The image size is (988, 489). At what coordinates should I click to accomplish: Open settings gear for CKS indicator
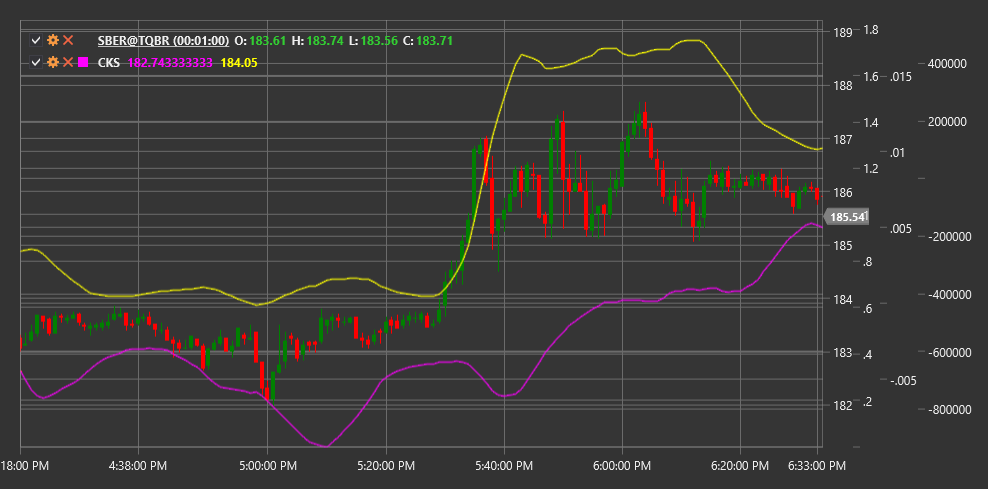click(x=53, y=62)
